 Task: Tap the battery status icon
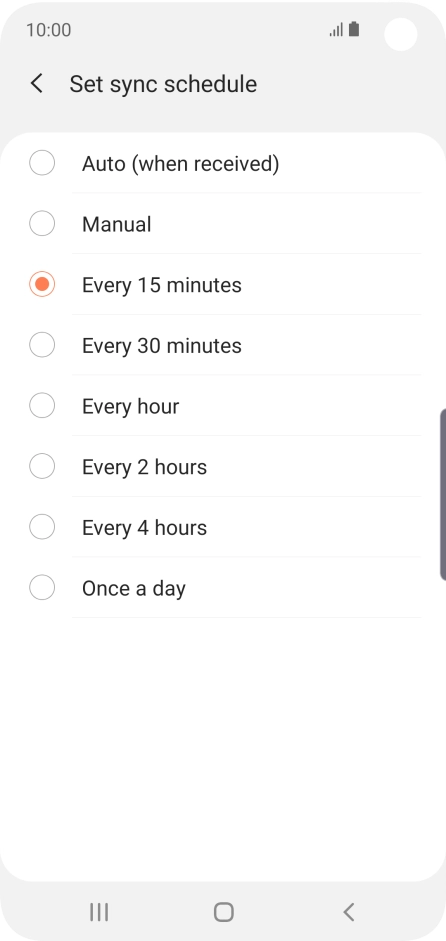click(354, 29)
